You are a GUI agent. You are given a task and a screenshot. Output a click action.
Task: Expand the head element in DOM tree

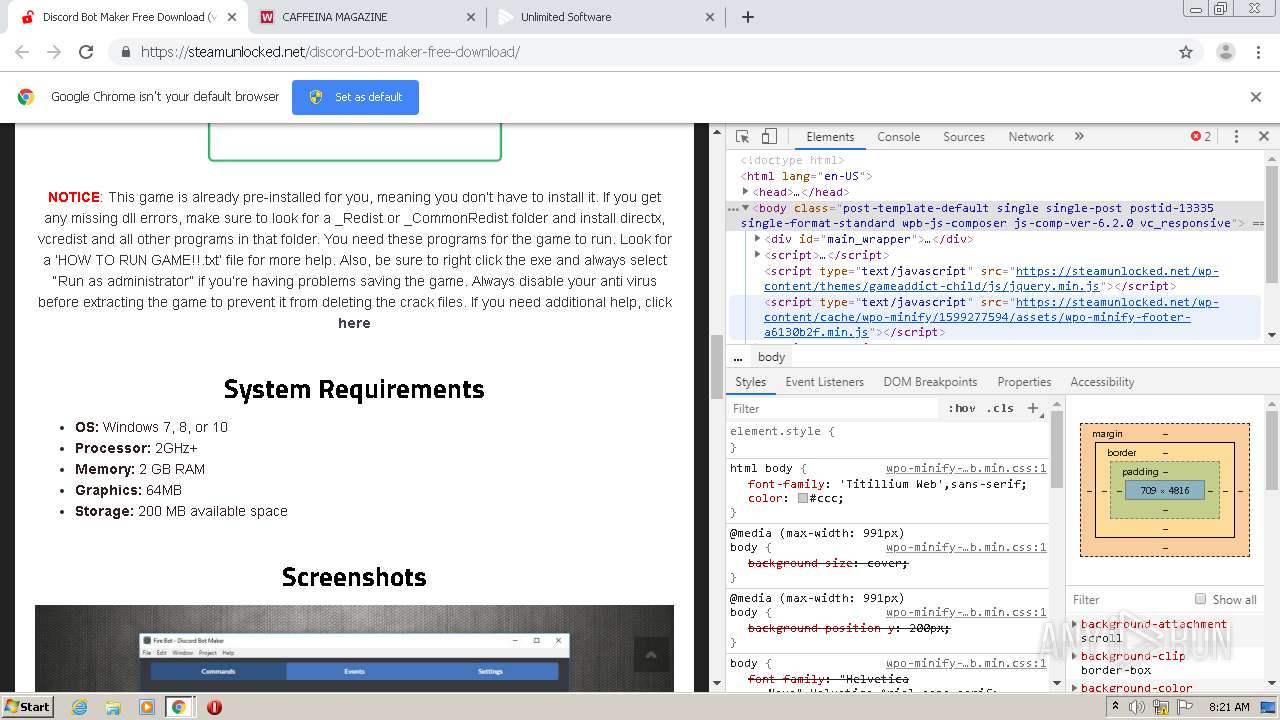point(745,191)
